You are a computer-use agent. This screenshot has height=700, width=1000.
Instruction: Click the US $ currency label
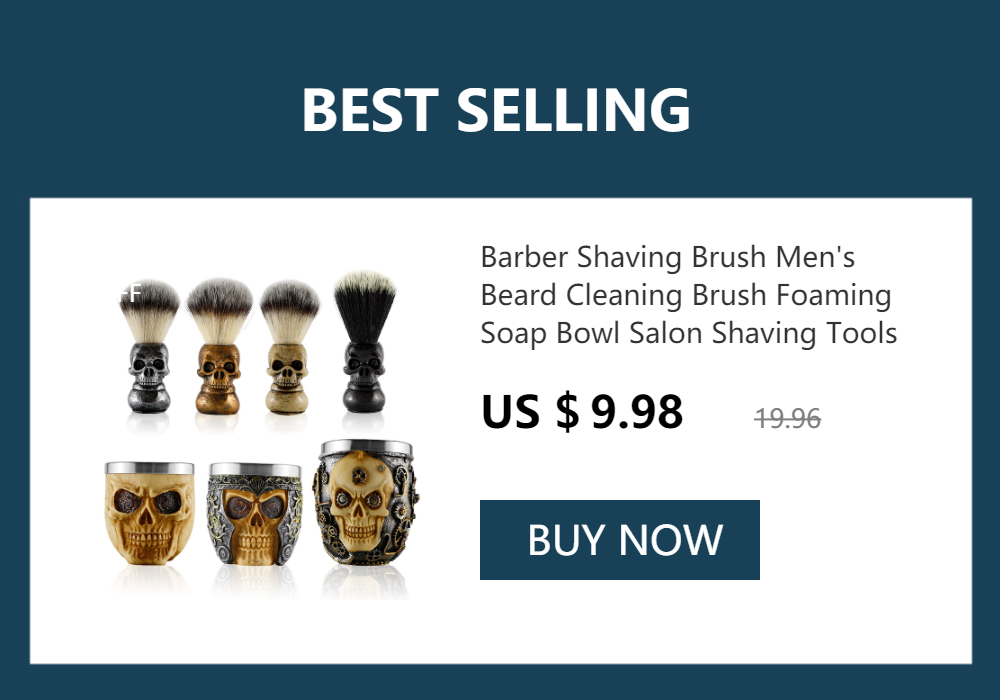pyautogui.click(x=530, y=412)
